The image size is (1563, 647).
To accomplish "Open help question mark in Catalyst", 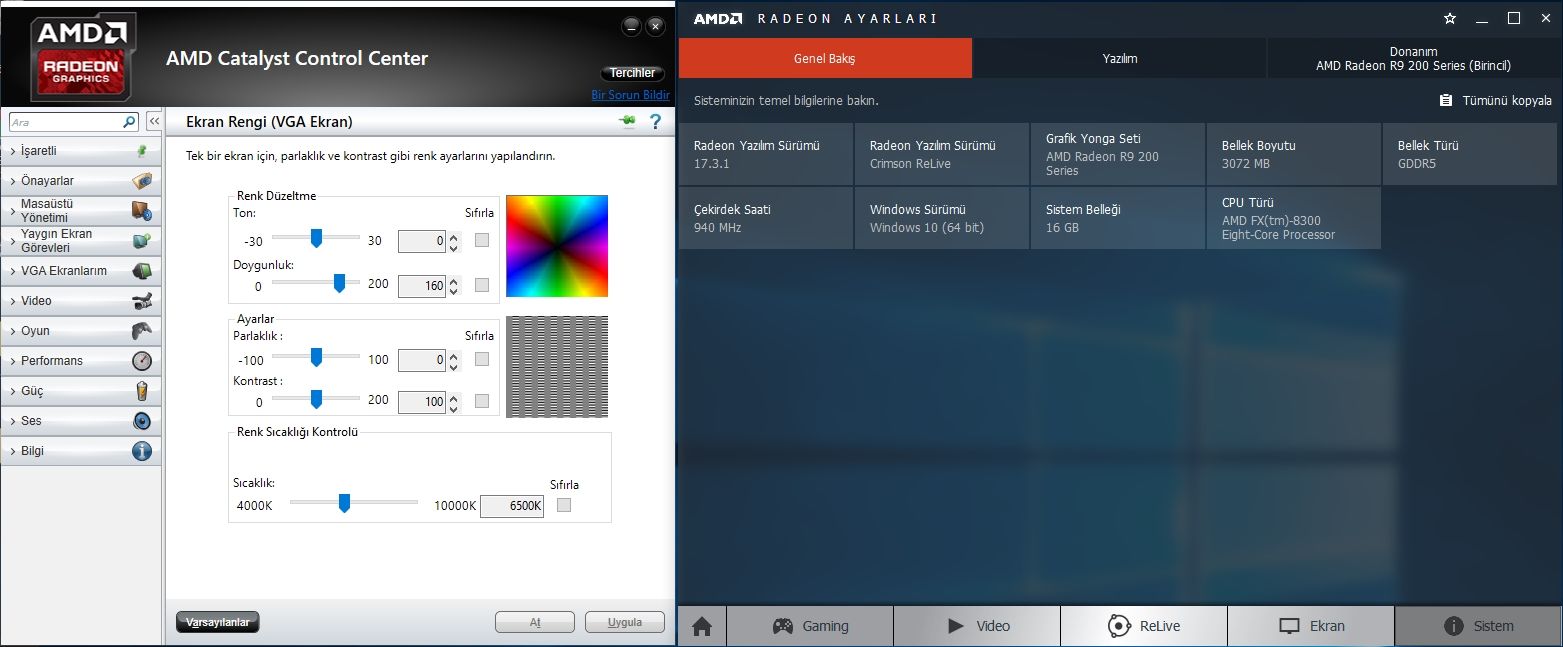I will [x=656, y=122].
